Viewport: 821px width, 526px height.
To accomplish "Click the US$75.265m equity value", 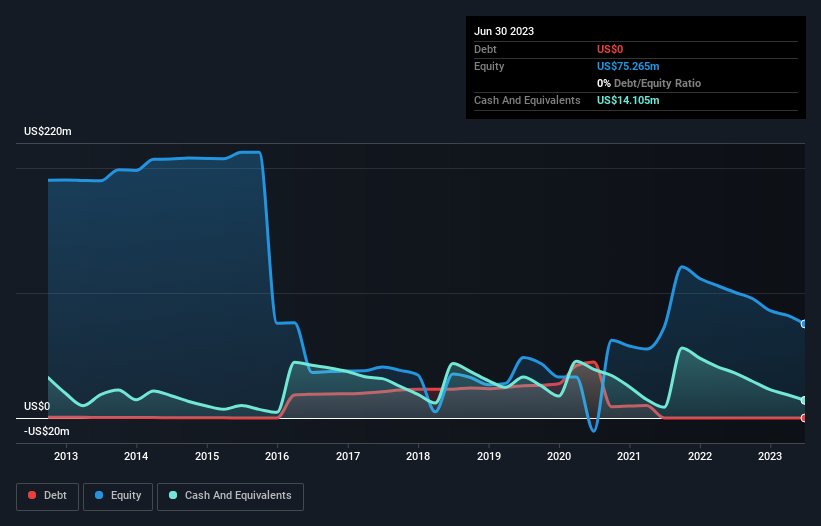I will click(628, 66).
